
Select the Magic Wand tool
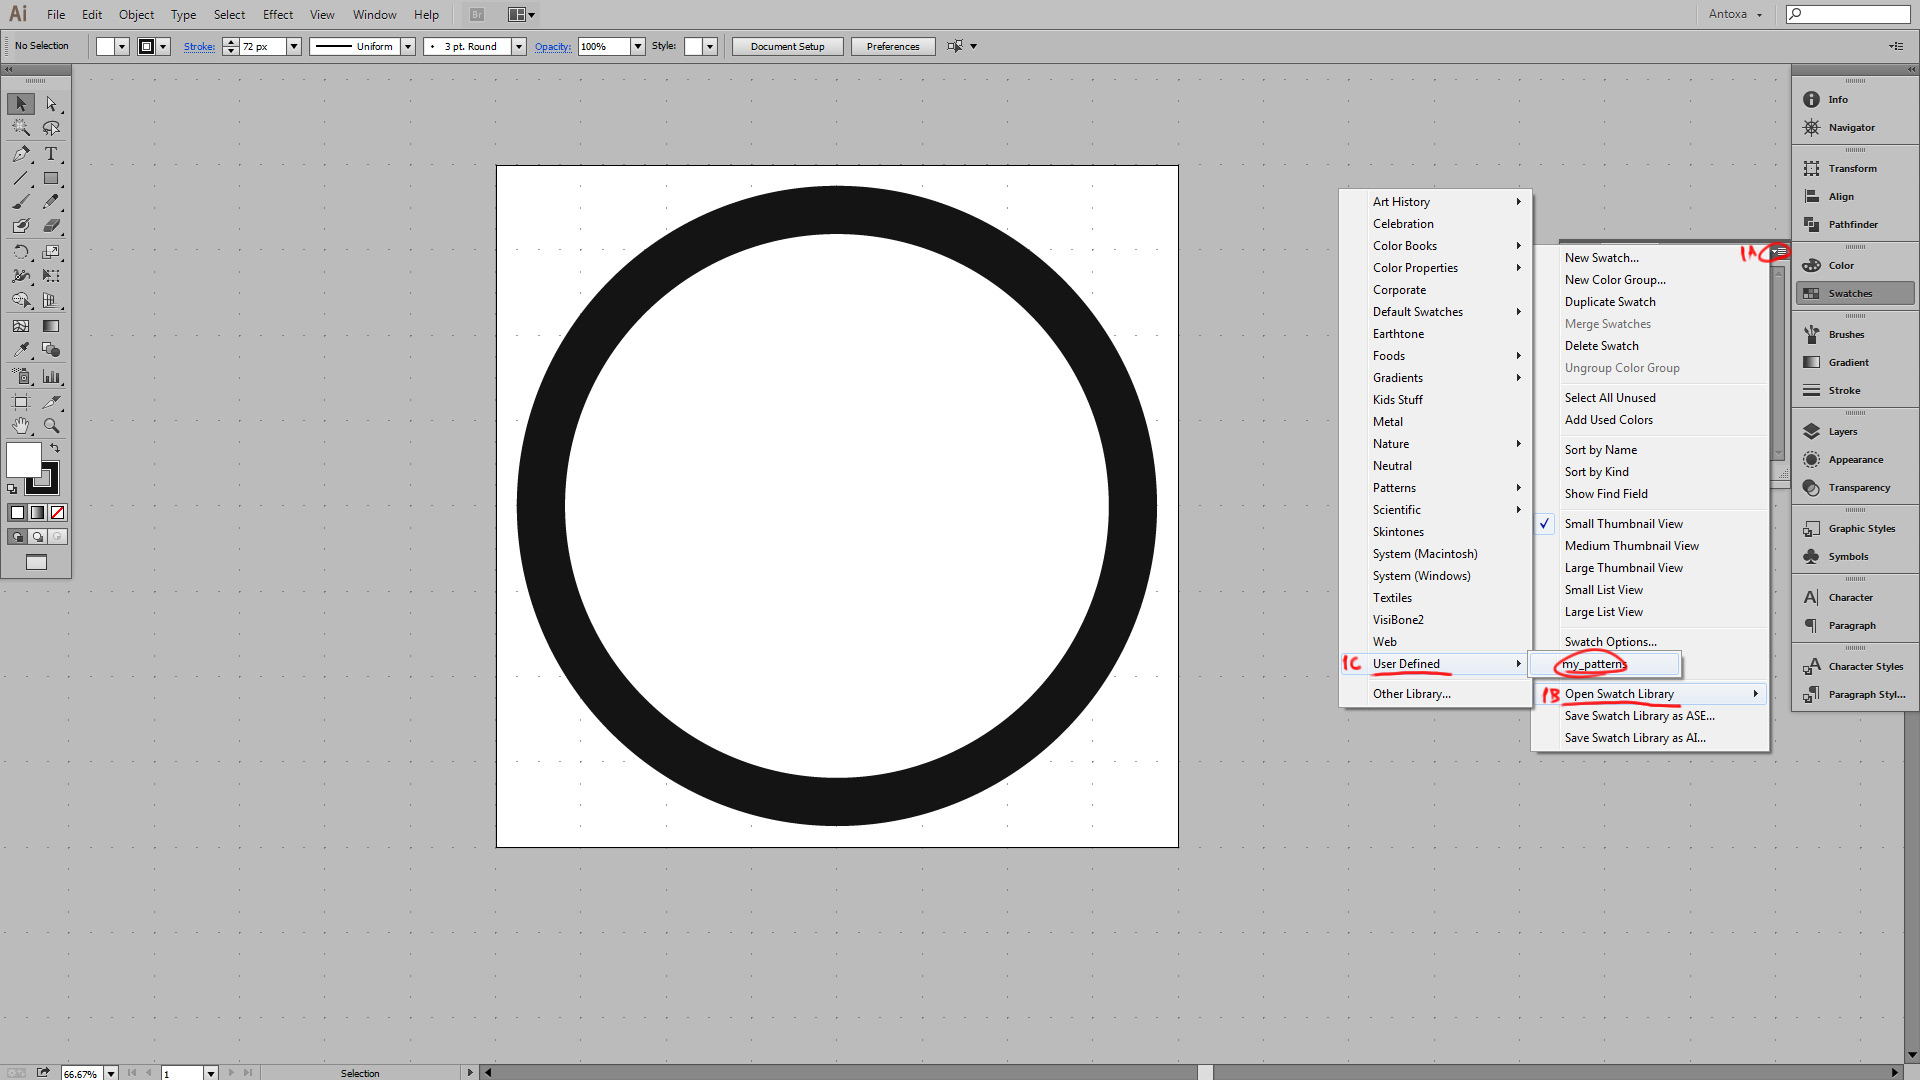21,128
